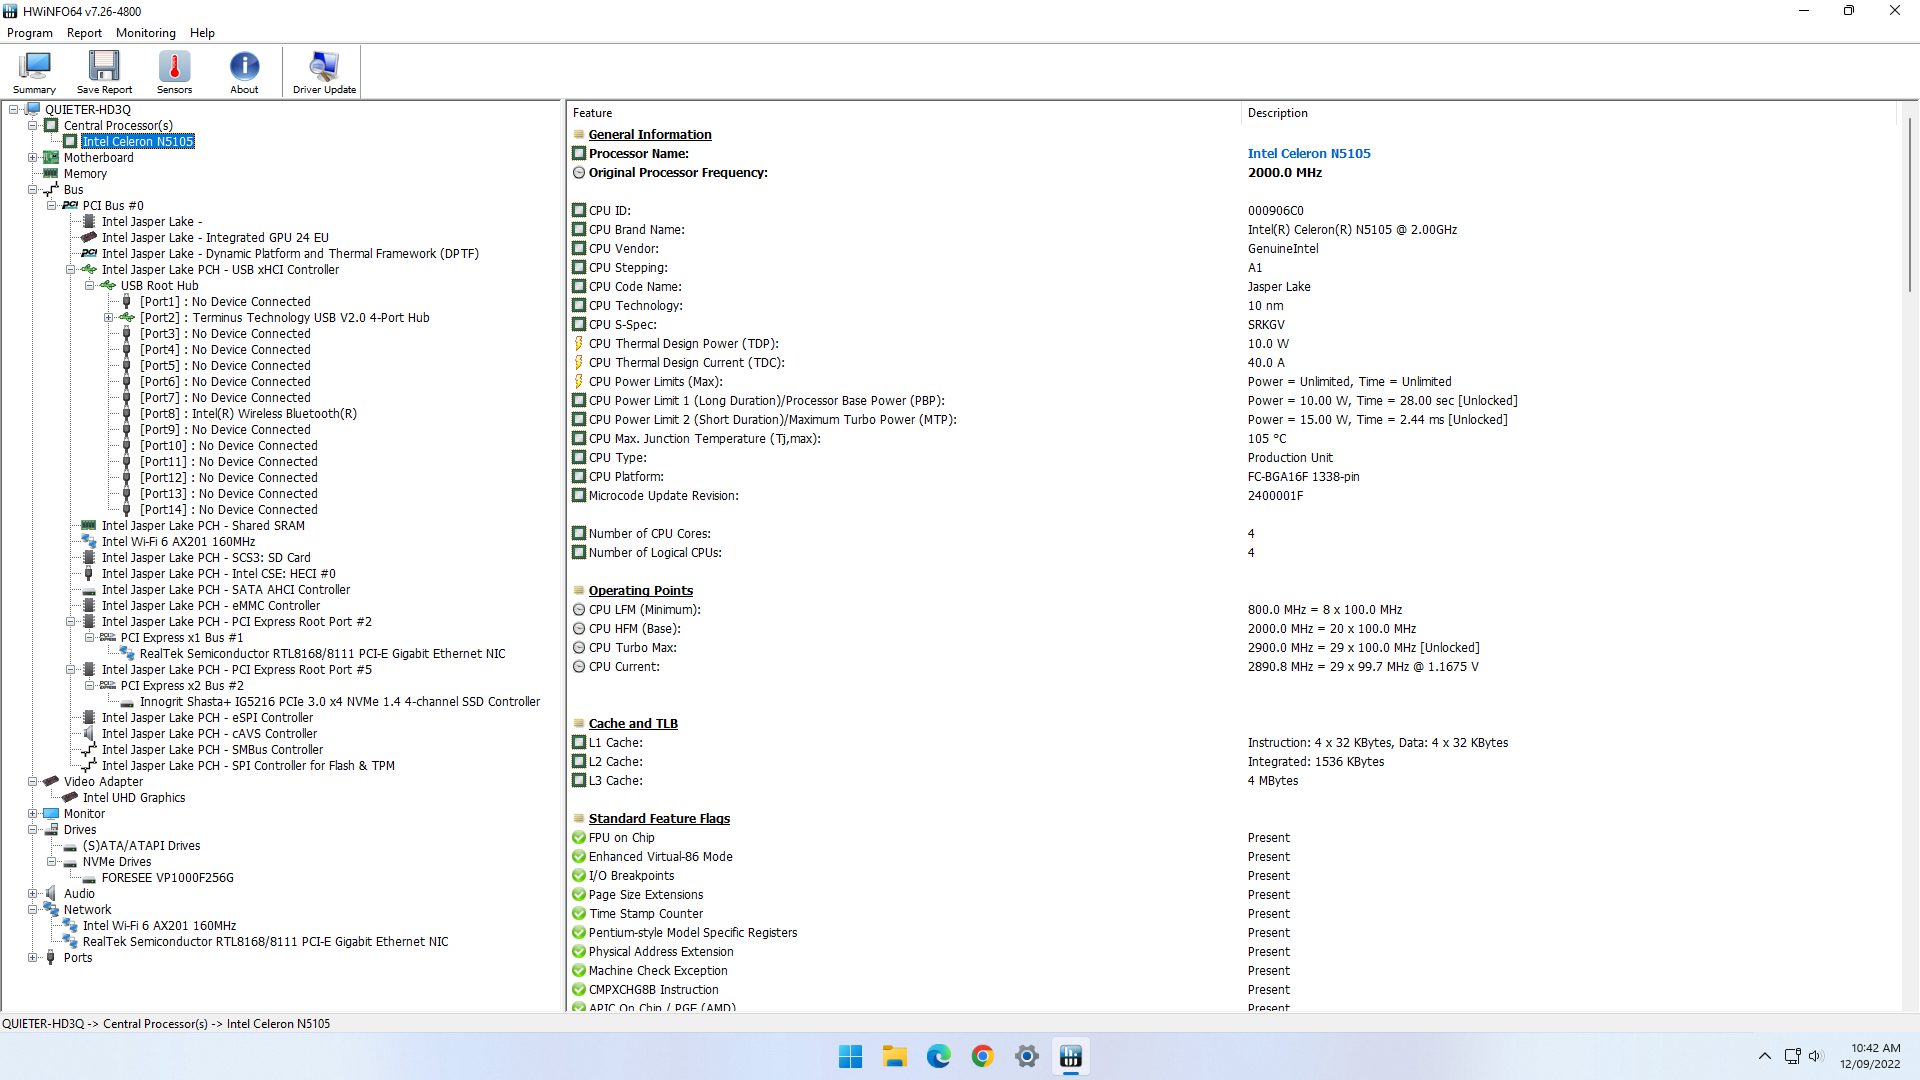1920x1080 pixels.
Task: Click the L2 Cache row icon
Action: click(x=578, y=761)
